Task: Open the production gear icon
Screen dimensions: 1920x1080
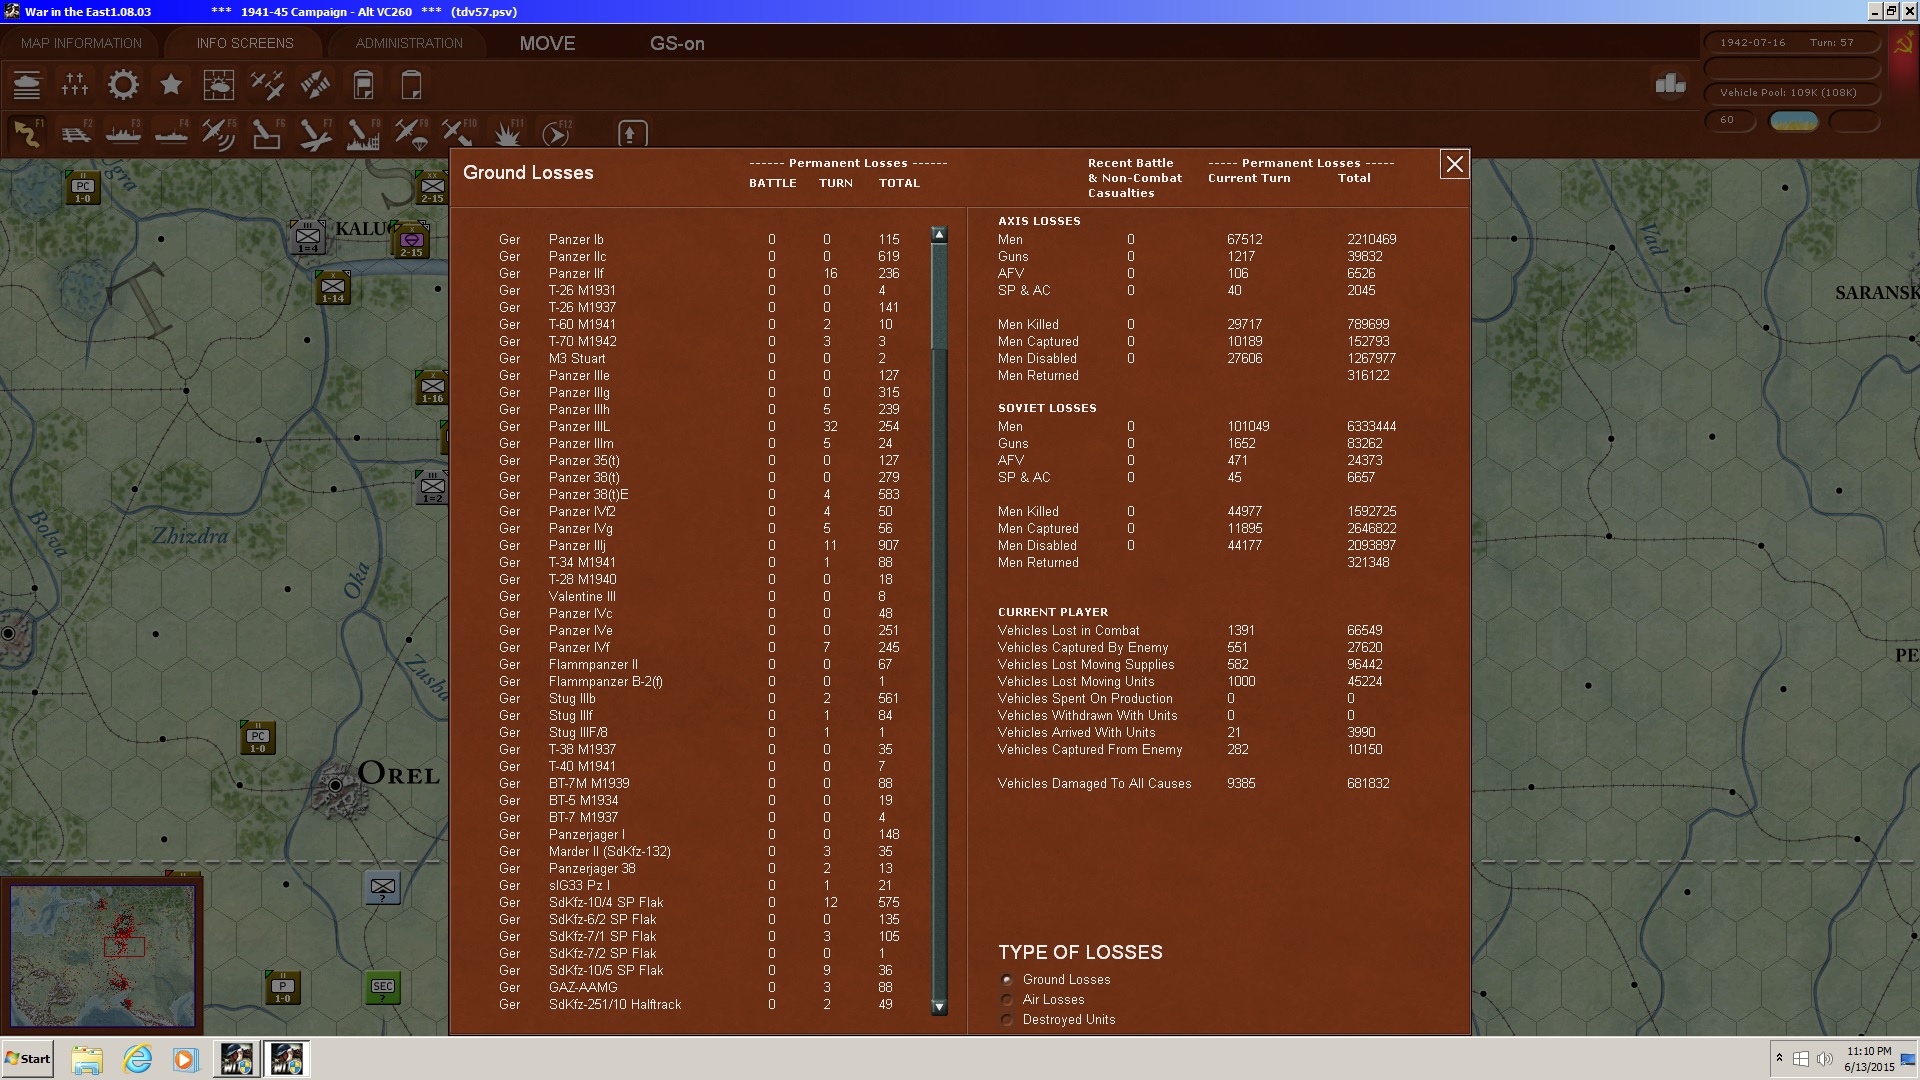Action: point(123,85)
